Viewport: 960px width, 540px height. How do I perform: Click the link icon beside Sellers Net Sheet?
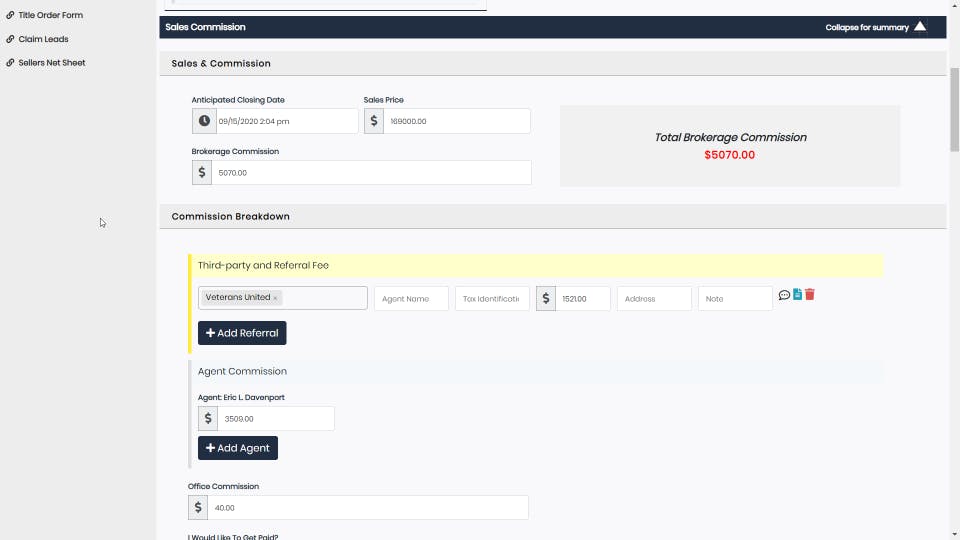tap(10, 62)
